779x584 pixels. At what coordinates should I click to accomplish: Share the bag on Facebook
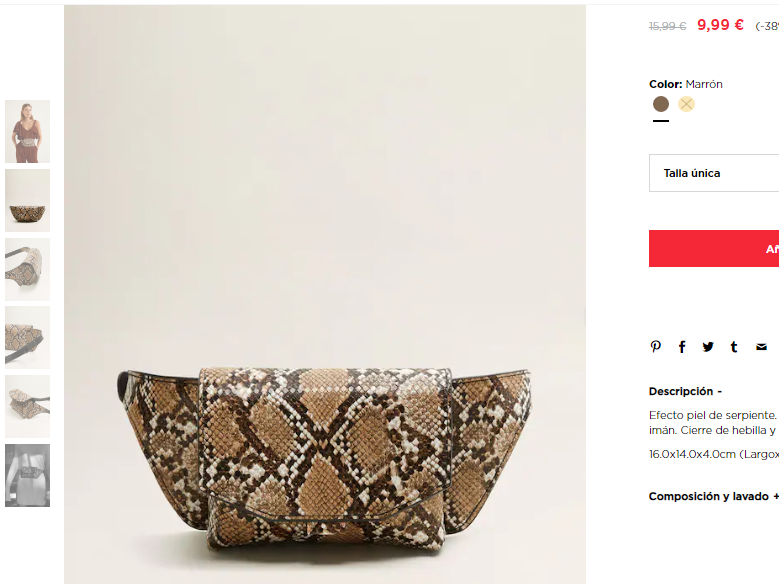click(682, 347)
